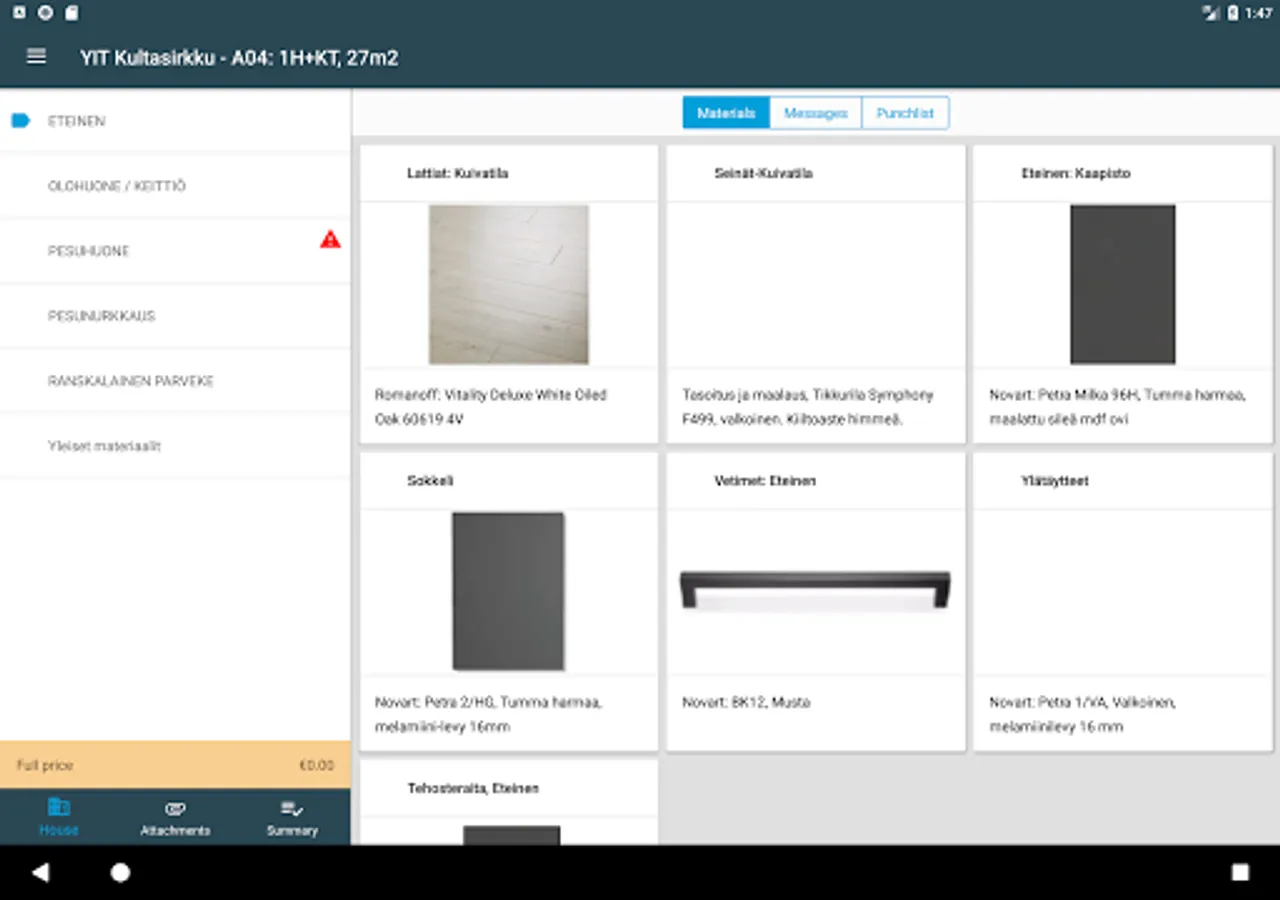Click the dark grey Kaapisto door thumbnail
This screenshot has width=1280, height=900.
(x=1123, y=285)
